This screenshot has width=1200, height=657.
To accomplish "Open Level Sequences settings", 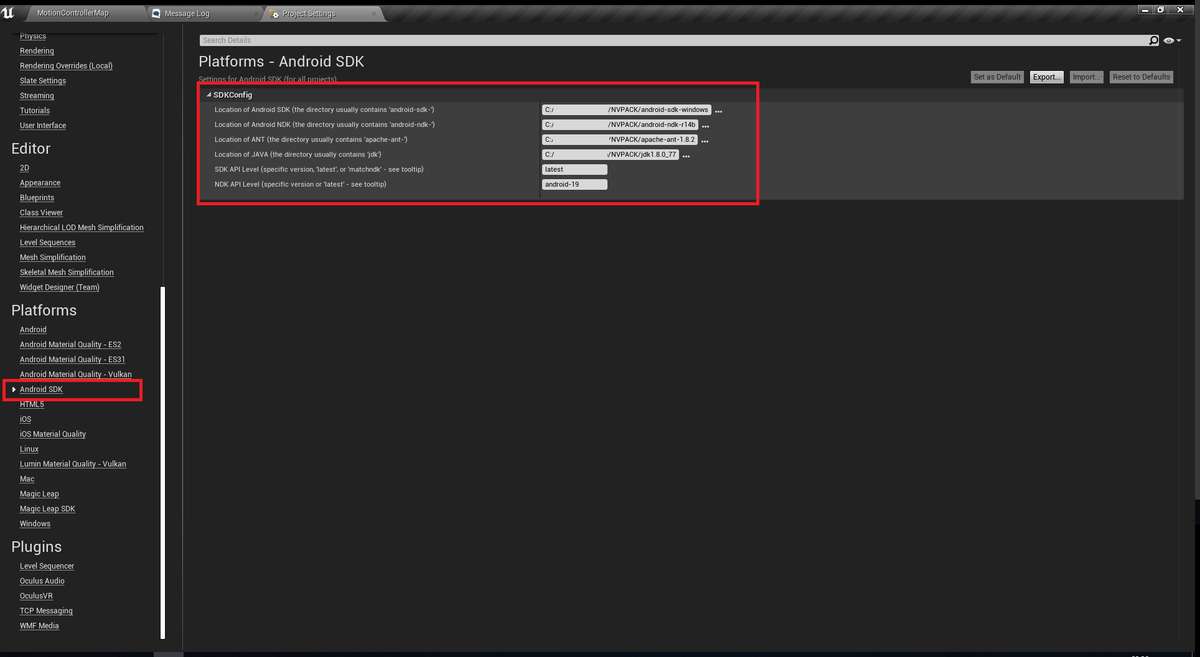I will click(48, 243).
